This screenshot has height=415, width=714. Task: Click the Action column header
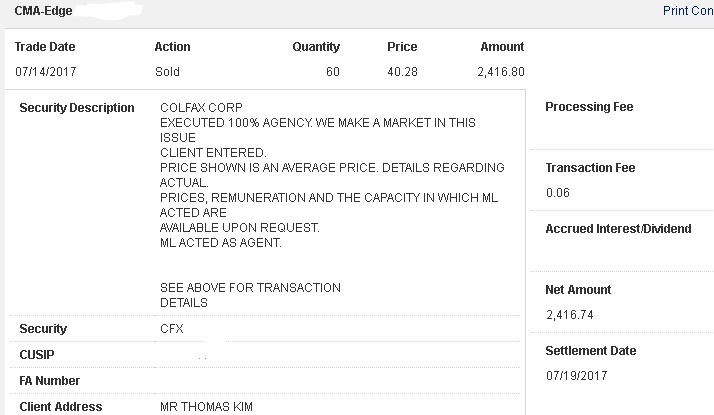172,47
